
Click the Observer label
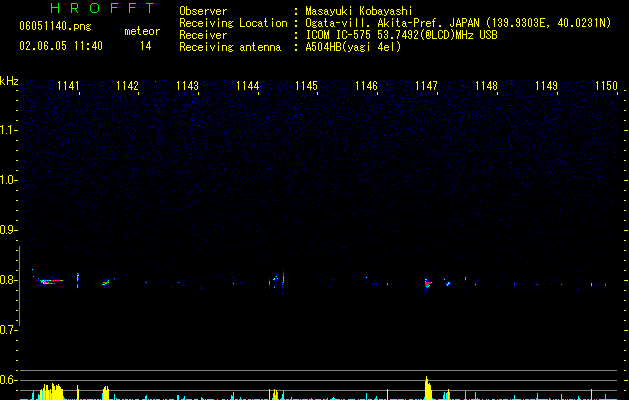(203, 11)
